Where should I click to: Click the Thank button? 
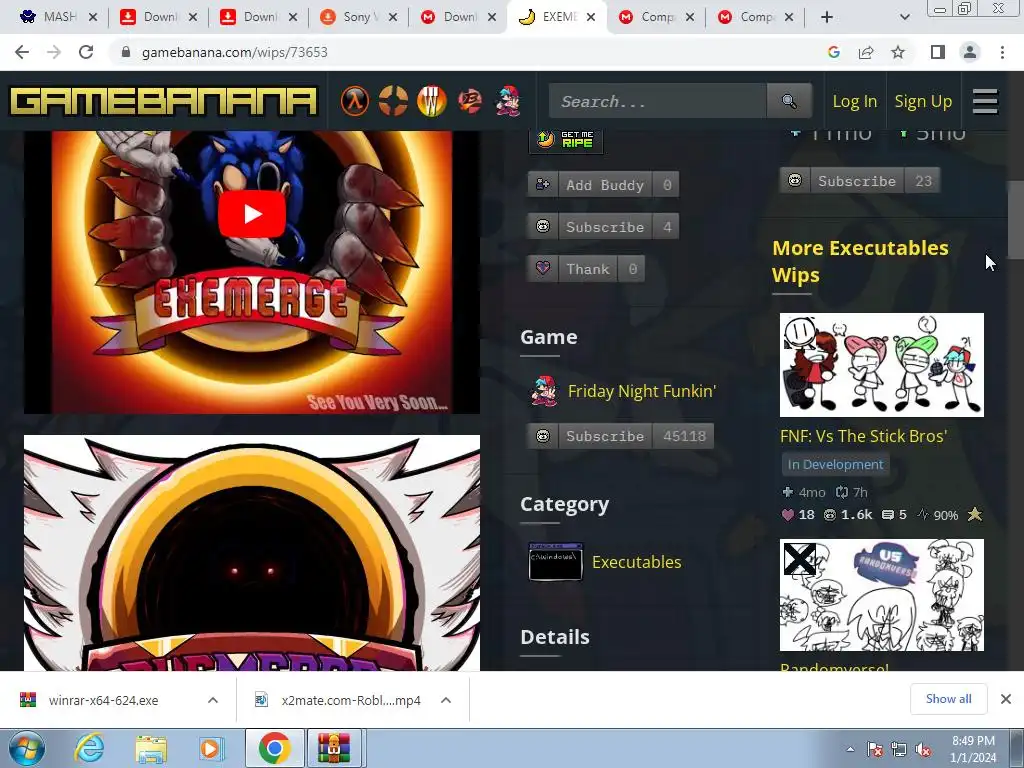586,268
